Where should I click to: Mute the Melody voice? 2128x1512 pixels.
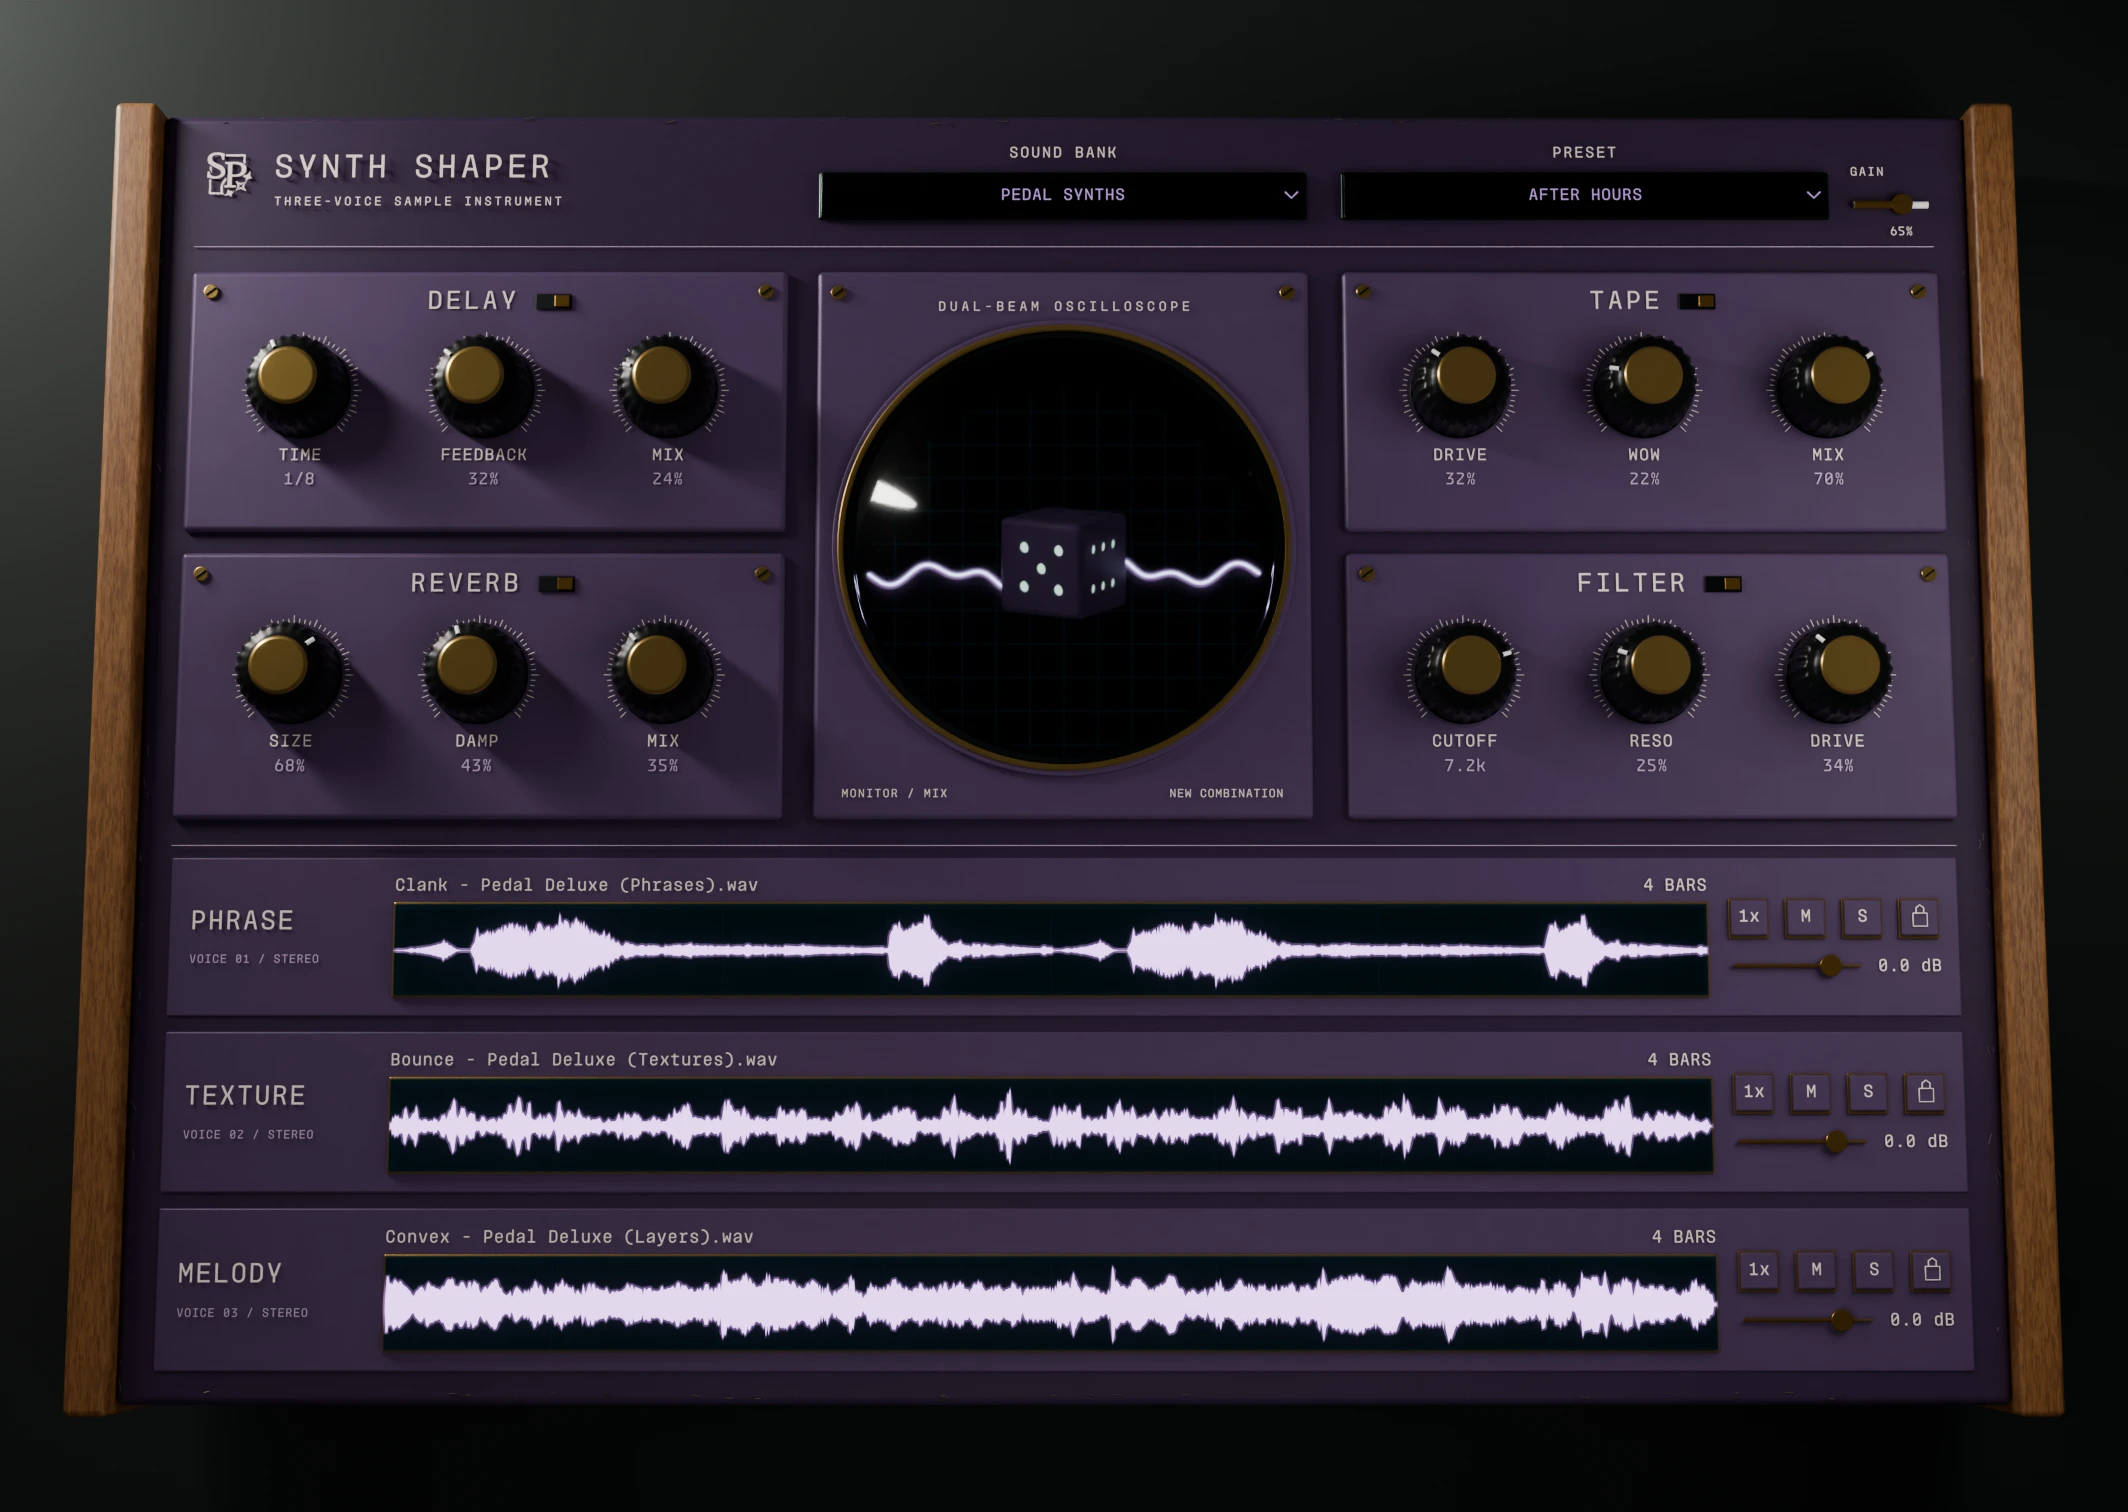tap(1816, 1270)
